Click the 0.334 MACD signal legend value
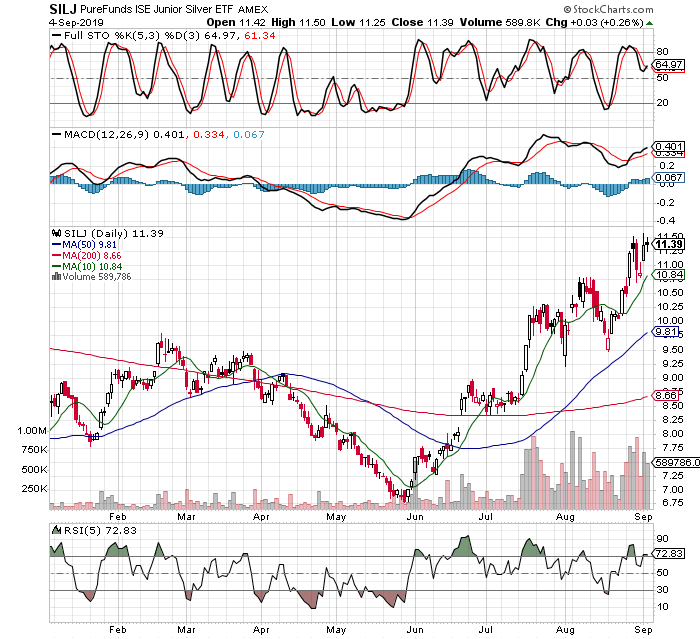 (208, 134)
